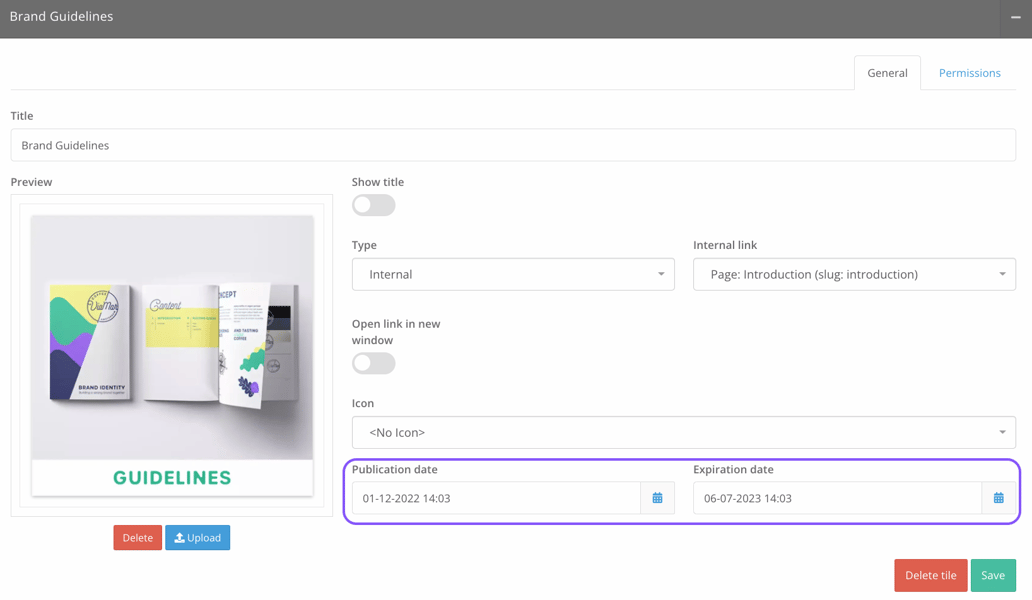Open the publication date calendar picker

click(657, 497)
